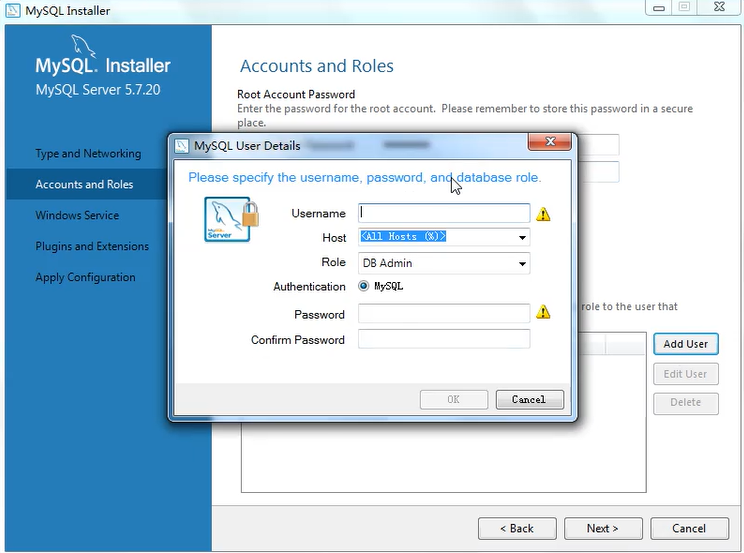Close the MySQL User Details dialog
Viewport: 744px width, 553px height.
pos(549,141)
